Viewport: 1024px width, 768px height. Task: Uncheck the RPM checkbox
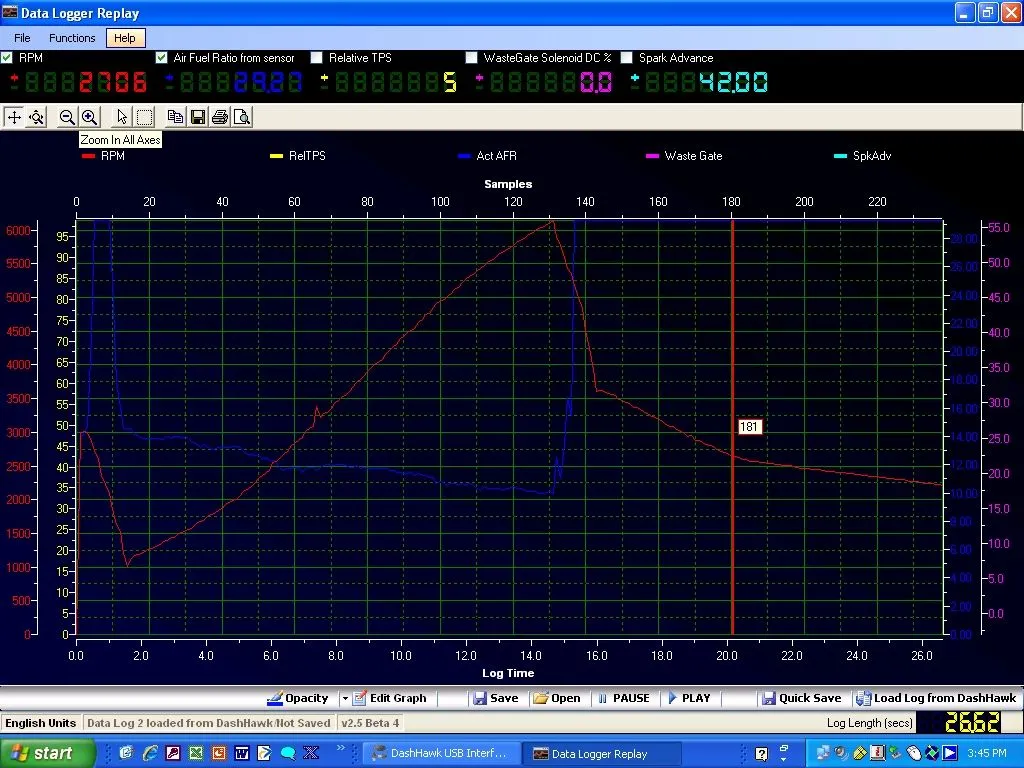point(8,58)
